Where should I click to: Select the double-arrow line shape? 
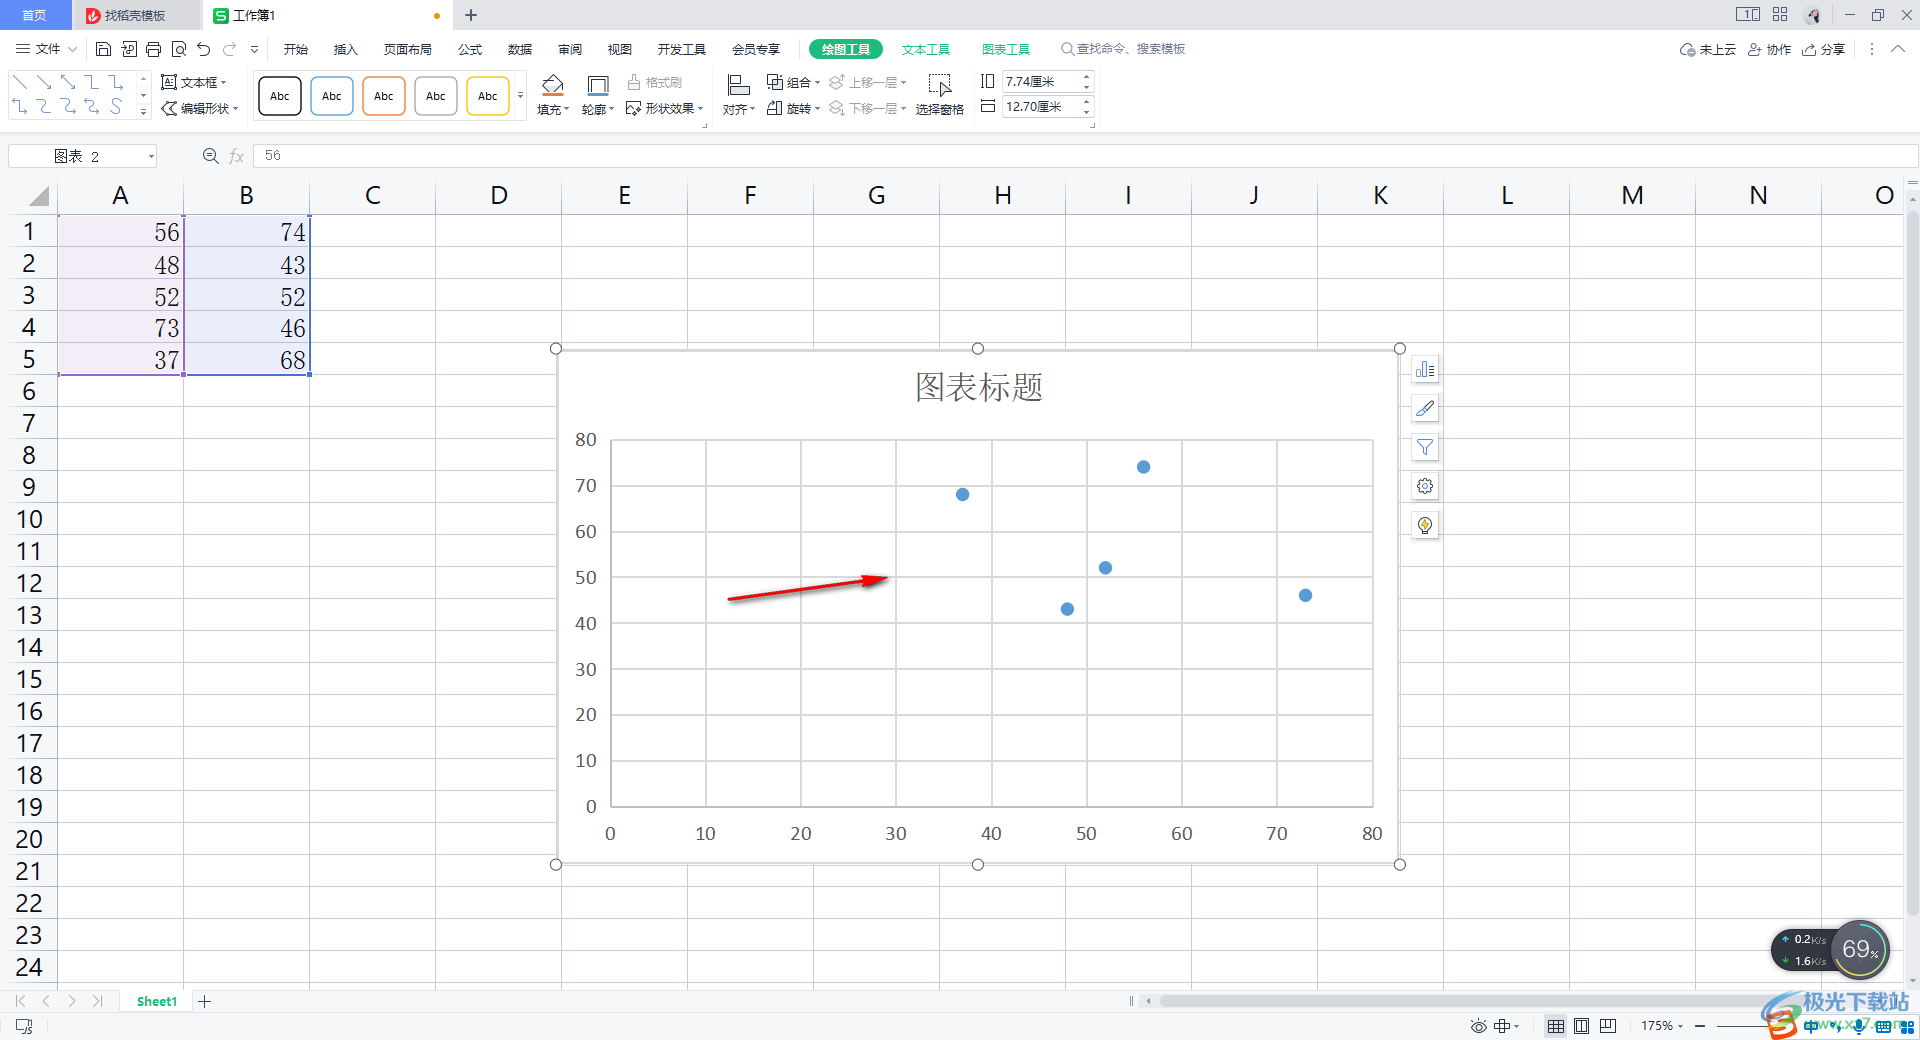[68, 82]
